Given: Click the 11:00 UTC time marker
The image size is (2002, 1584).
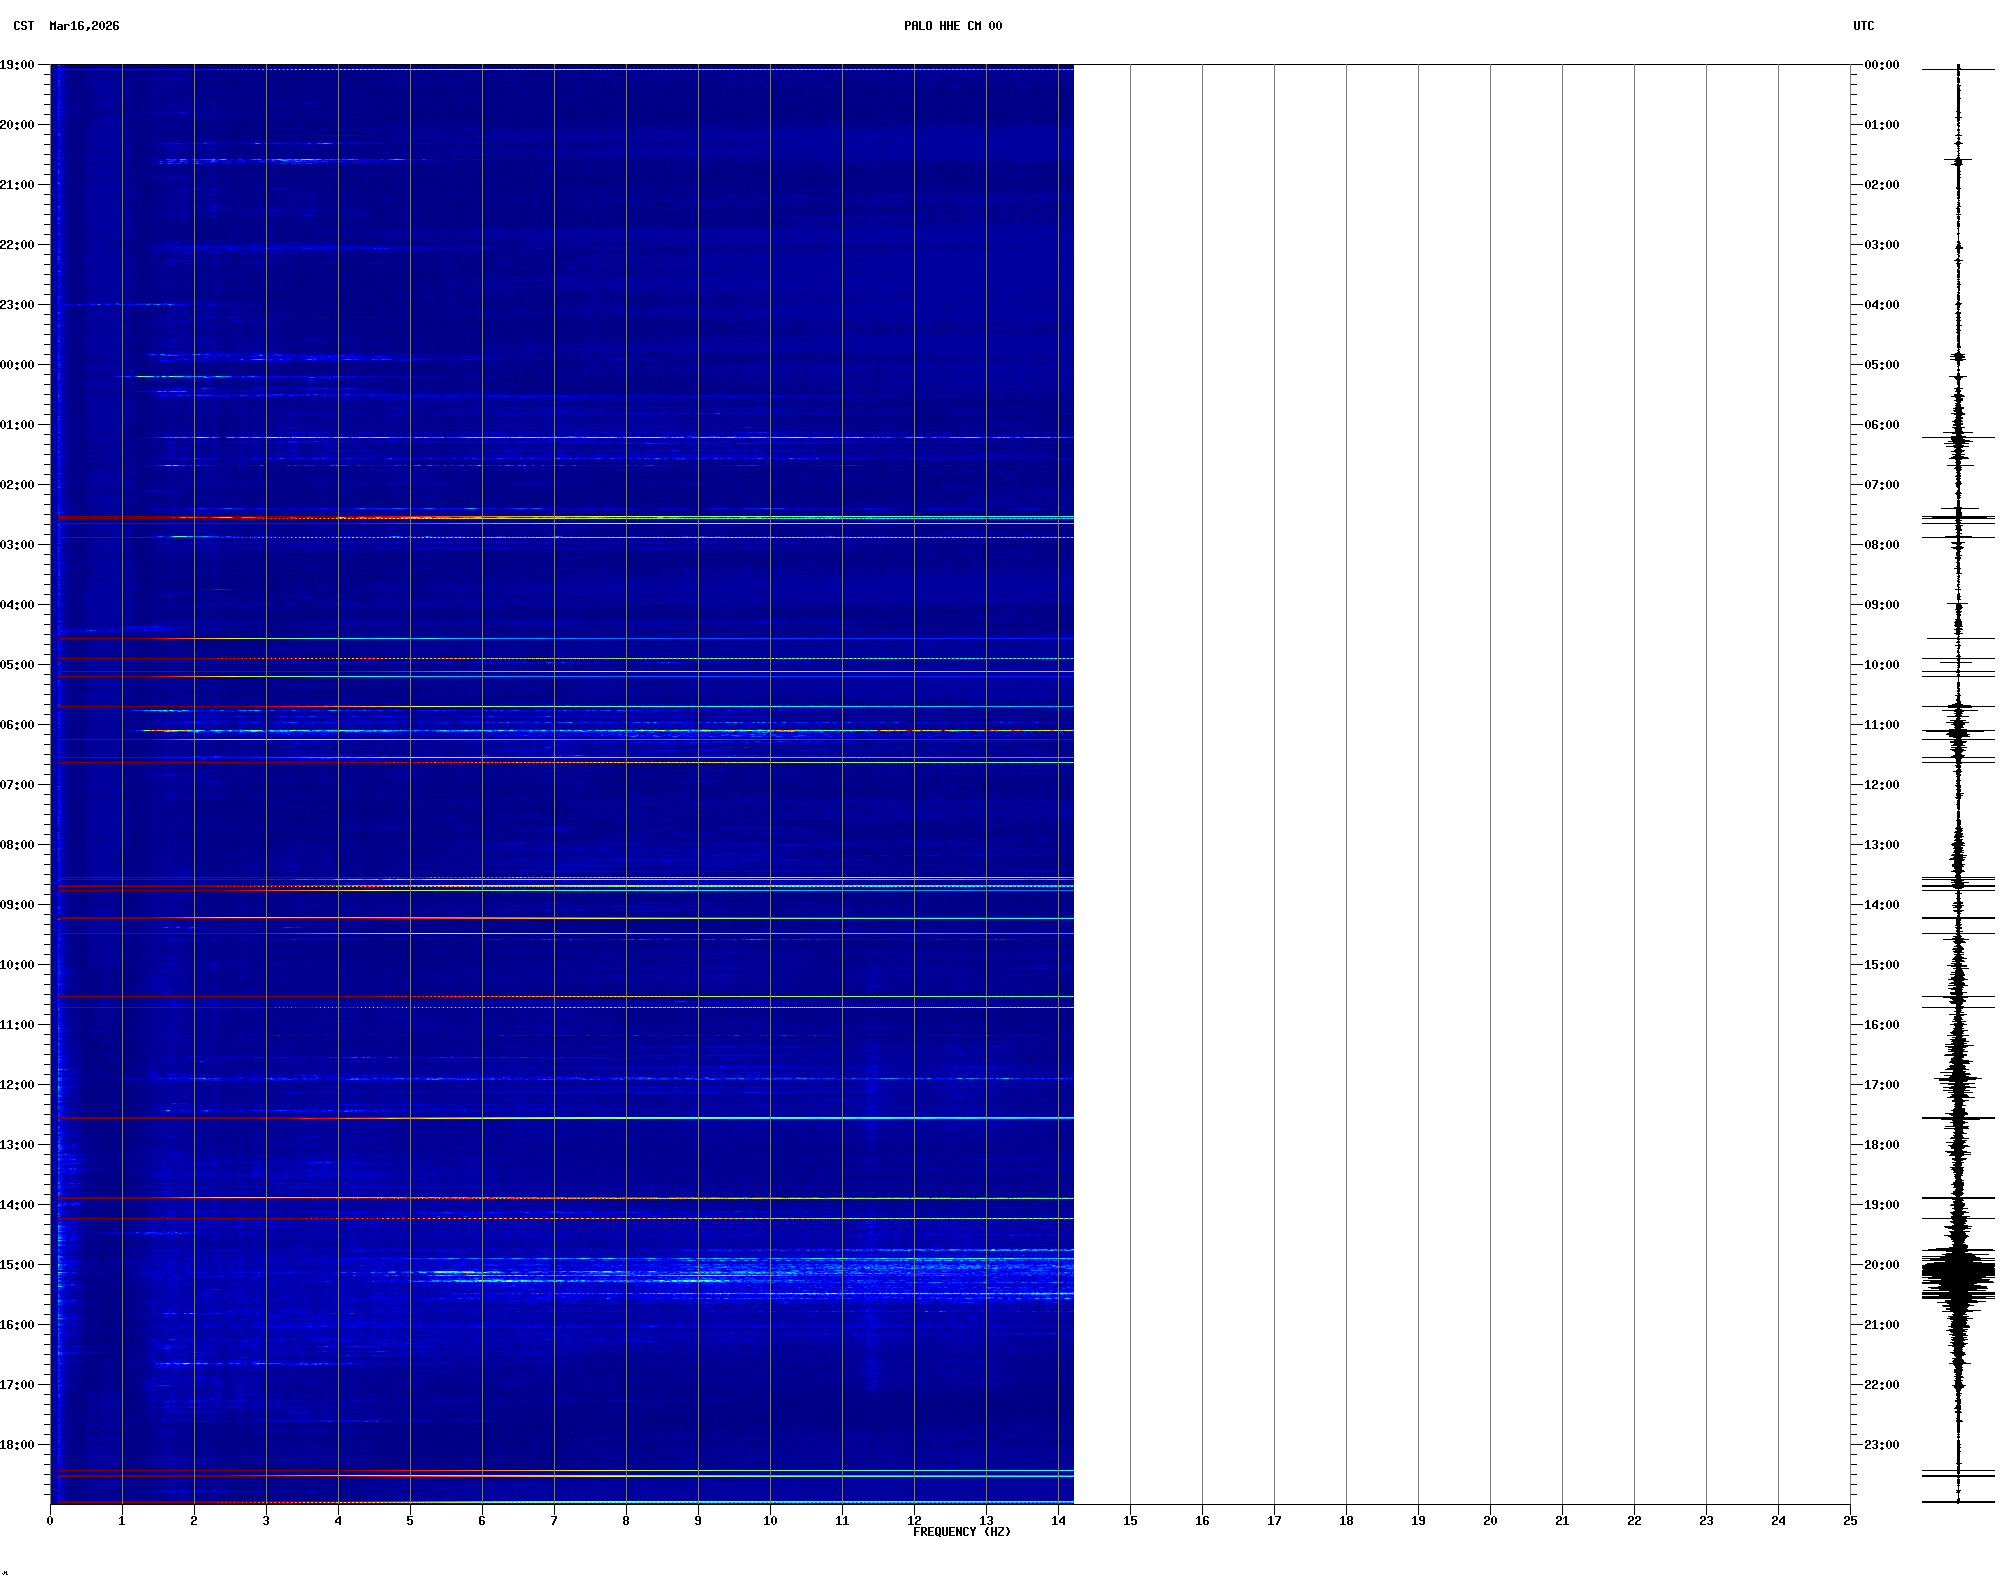Looking at the screenshot, I should [x=1881, y=725].
